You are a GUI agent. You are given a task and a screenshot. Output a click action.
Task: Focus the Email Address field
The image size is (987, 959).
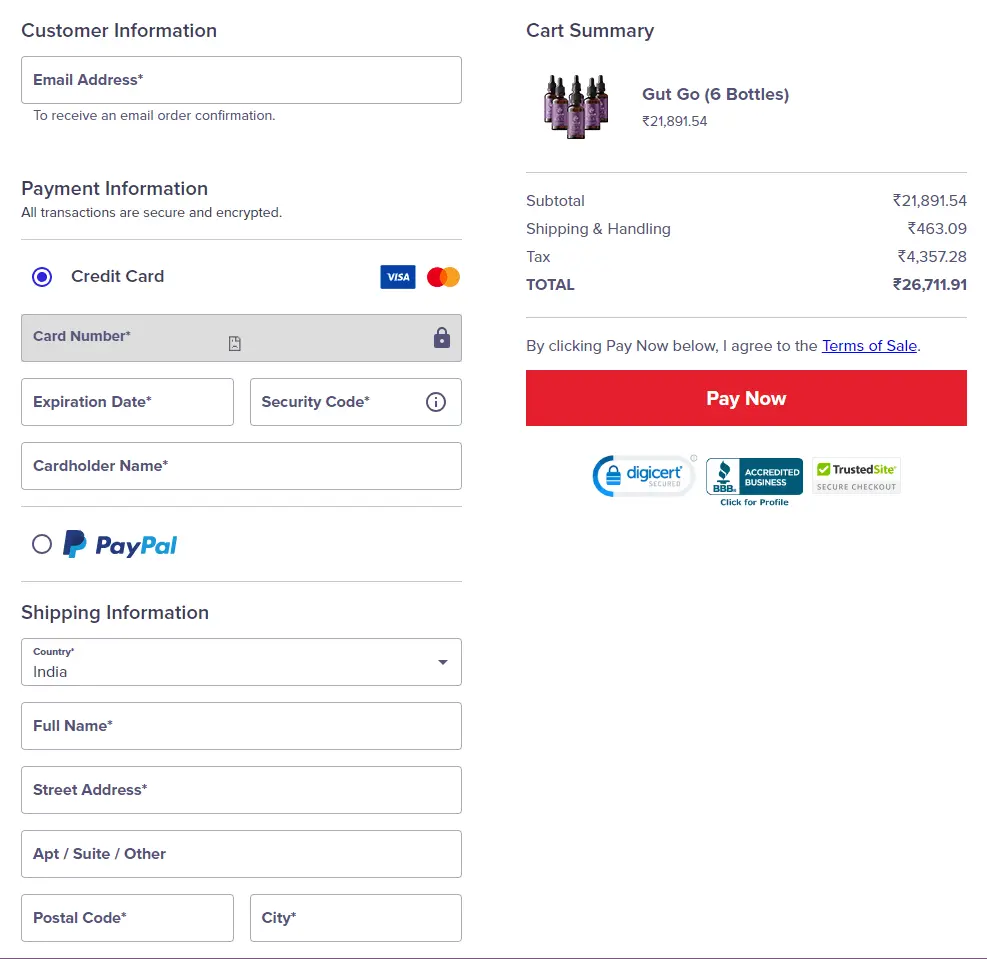241,80
